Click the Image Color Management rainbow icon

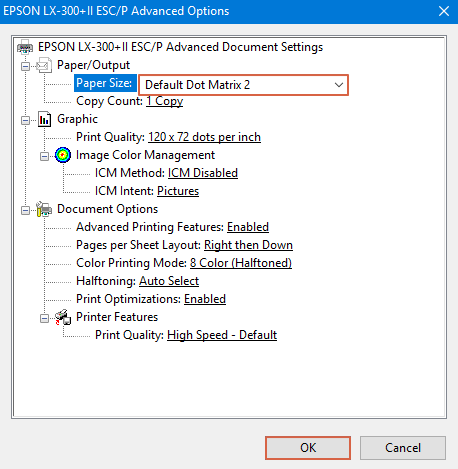tap(63, 155)
